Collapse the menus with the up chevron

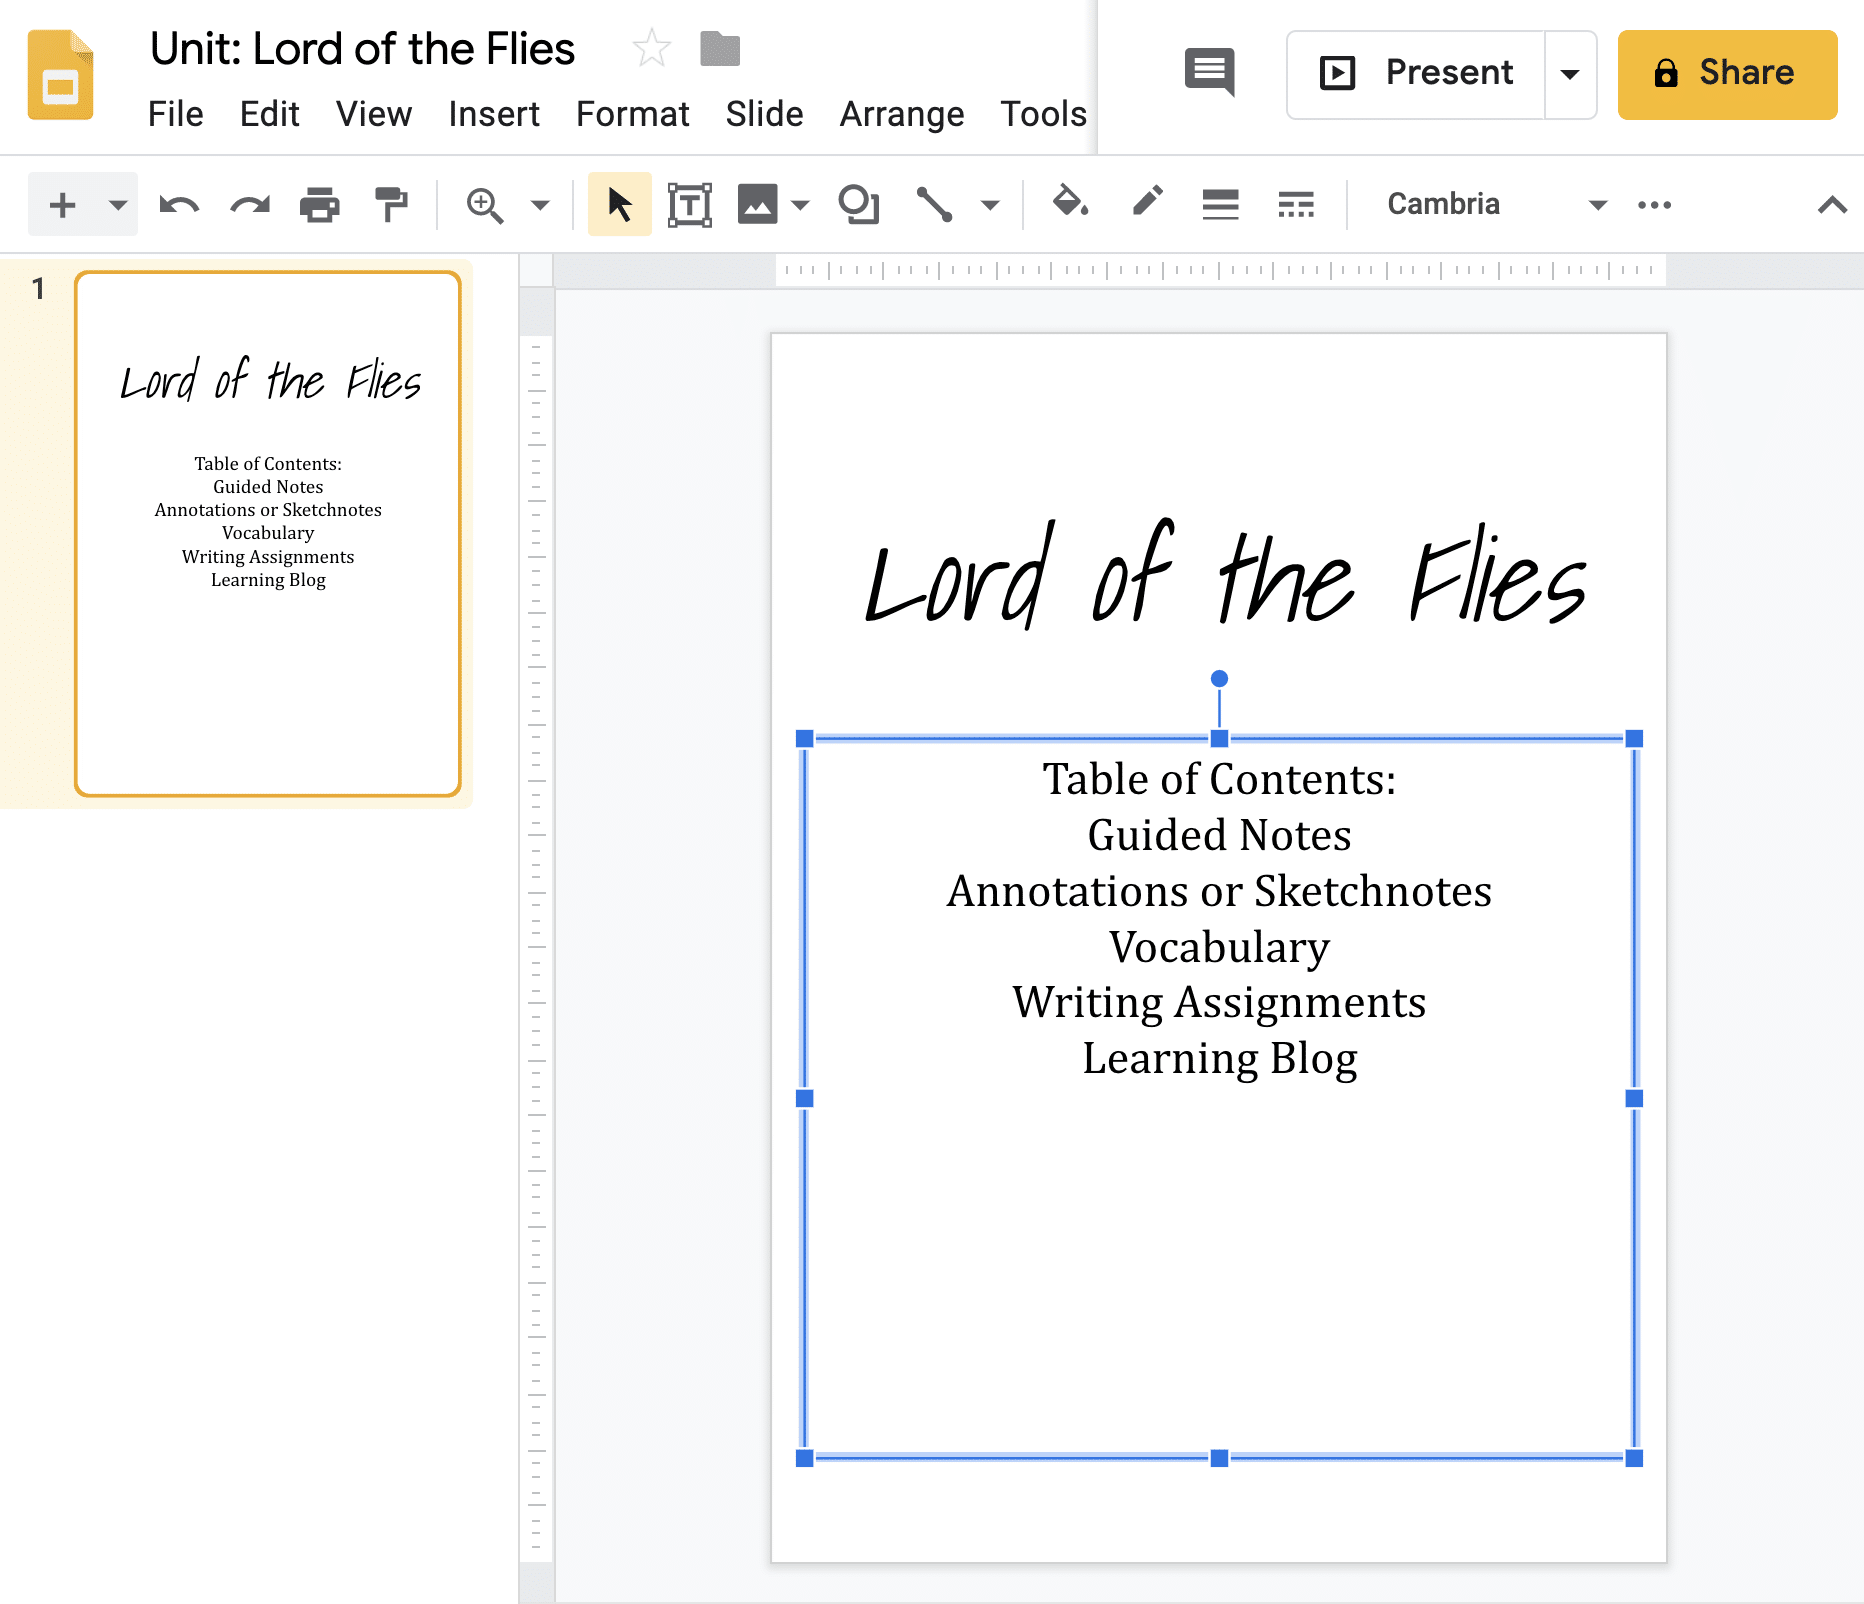pyautogui.click(x=1832, y=204)
